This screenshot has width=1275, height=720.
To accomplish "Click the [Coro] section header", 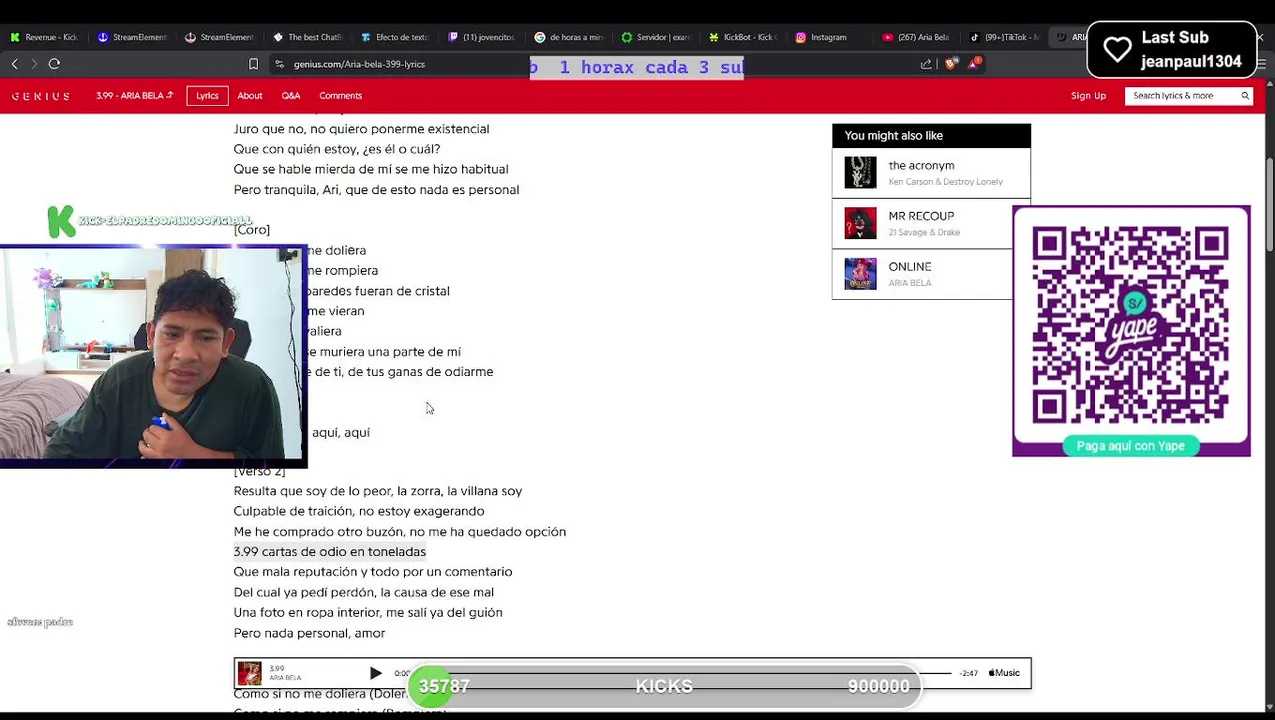I will (252, 230).
